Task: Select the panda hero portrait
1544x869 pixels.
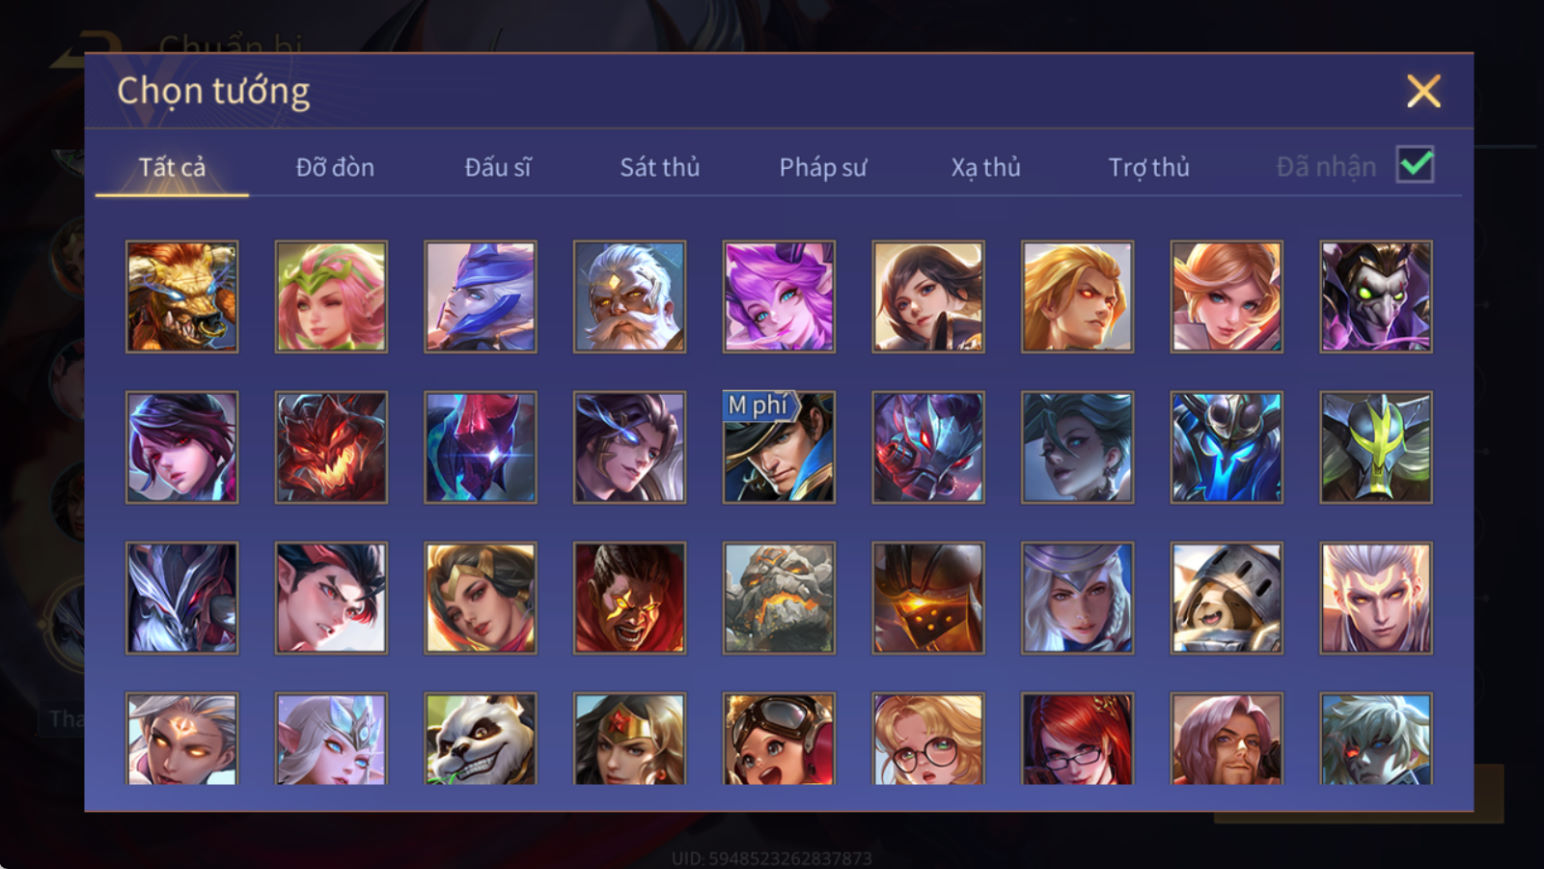Action: [x=480, y=740]
